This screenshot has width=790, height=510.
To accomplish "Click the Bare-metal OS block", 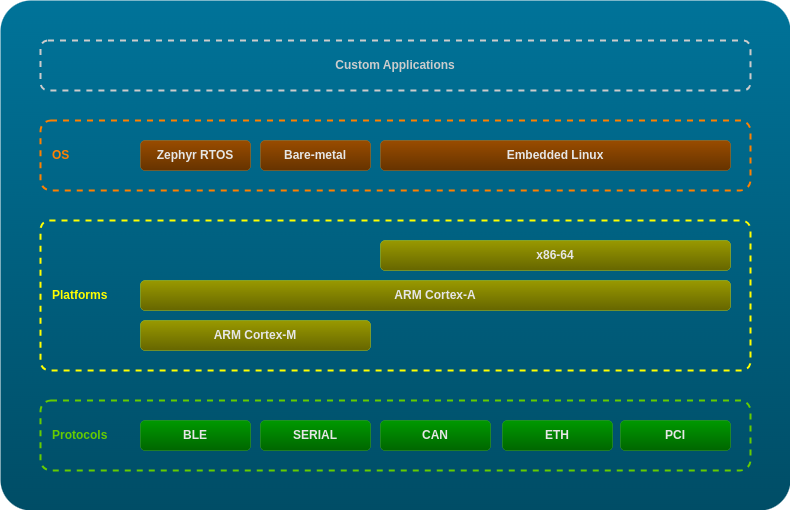I will point(315,155).
